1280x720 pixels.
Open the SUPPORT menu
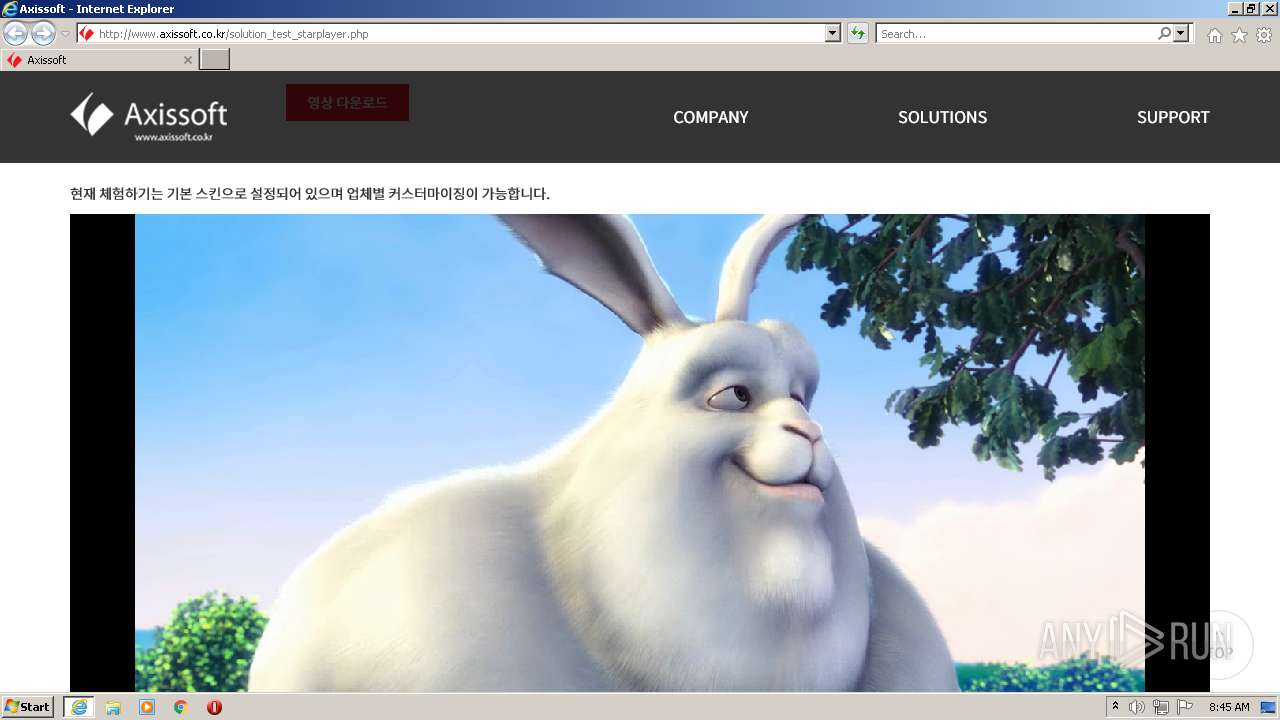pyautogui.click(x=1173, y=117)
